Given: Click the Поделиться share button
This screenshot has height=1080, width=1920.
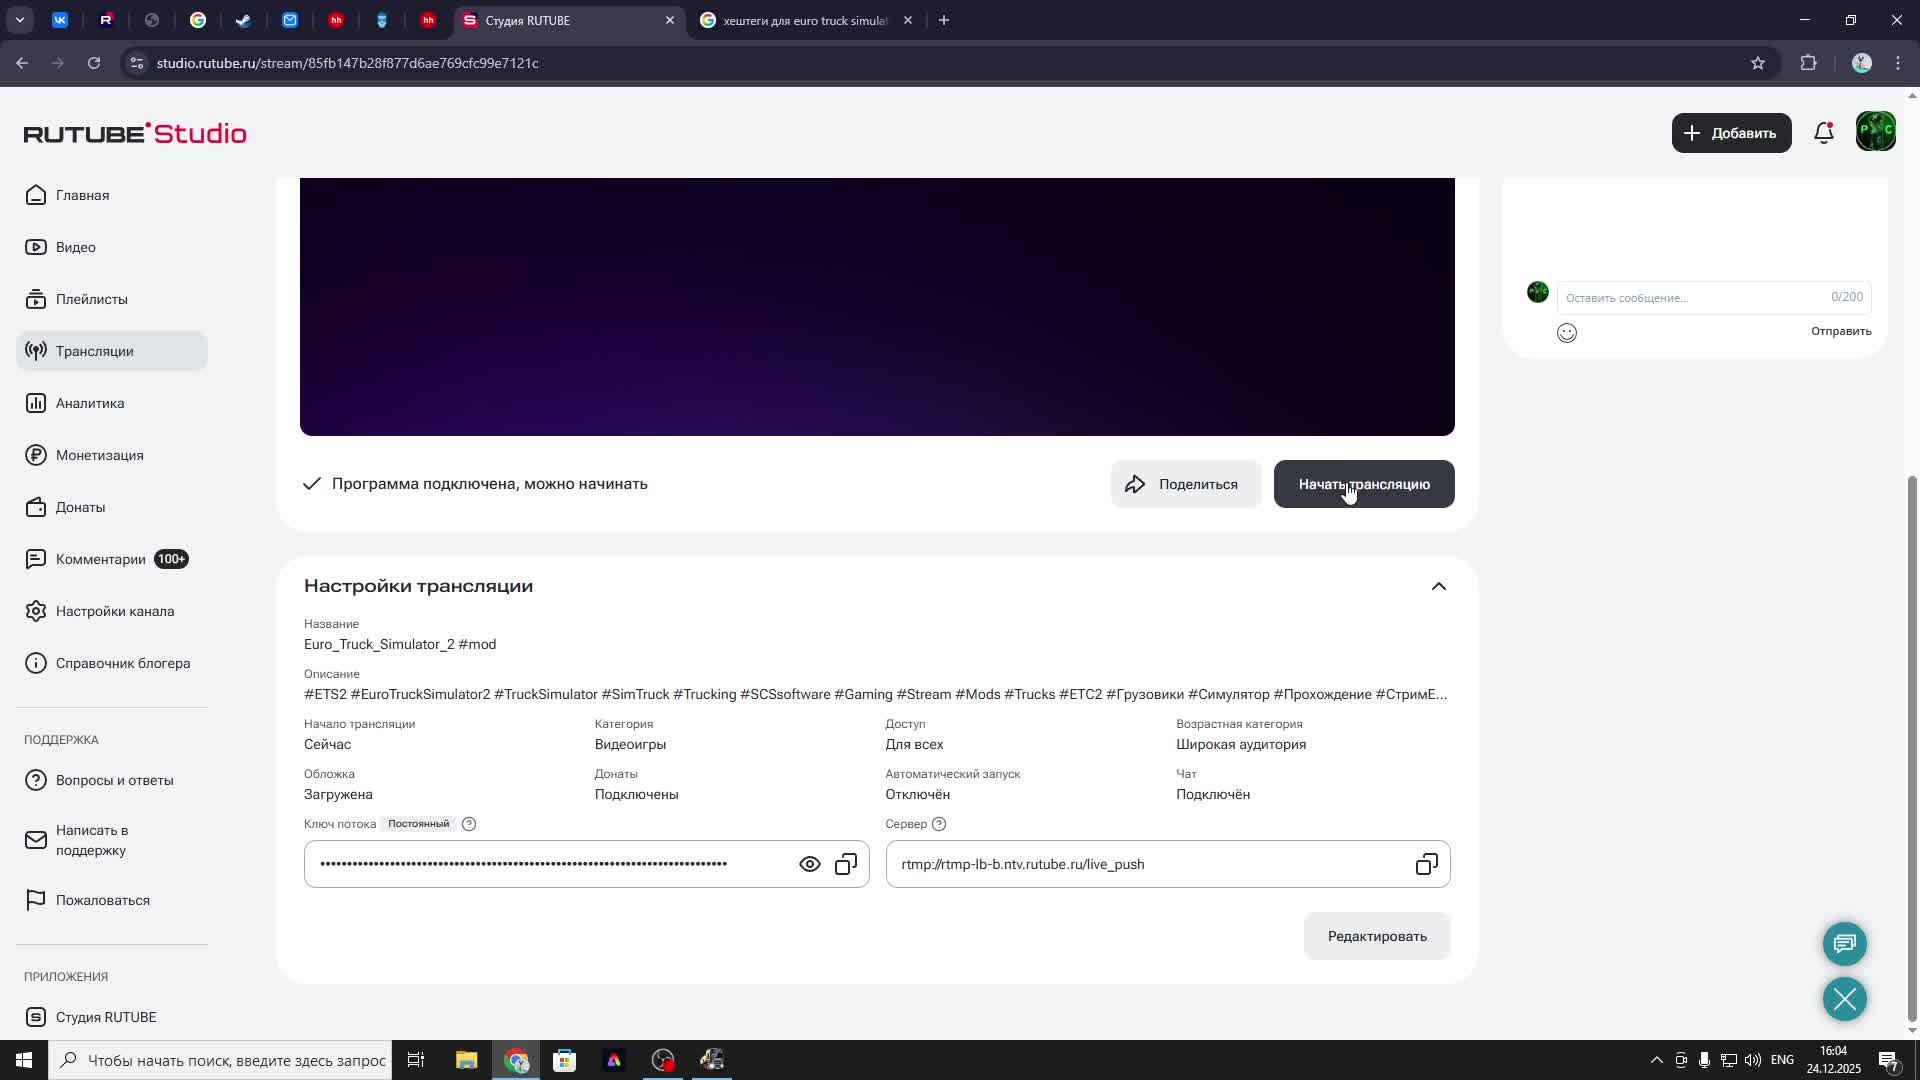Looking at the screenshot, I should [1185, 484].
